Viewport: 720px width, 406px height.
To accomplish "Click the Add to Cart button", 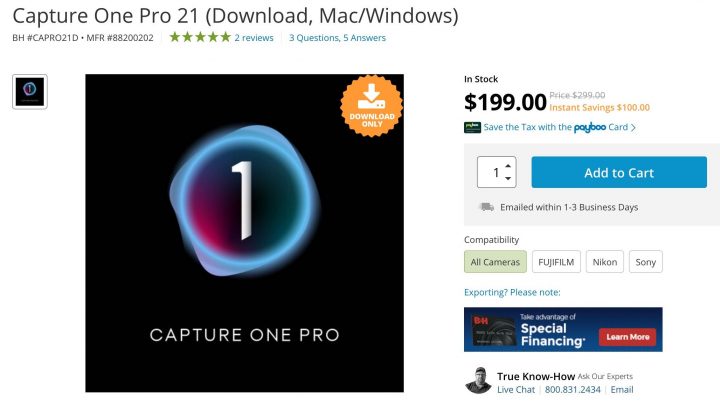I will click(619, 172).
